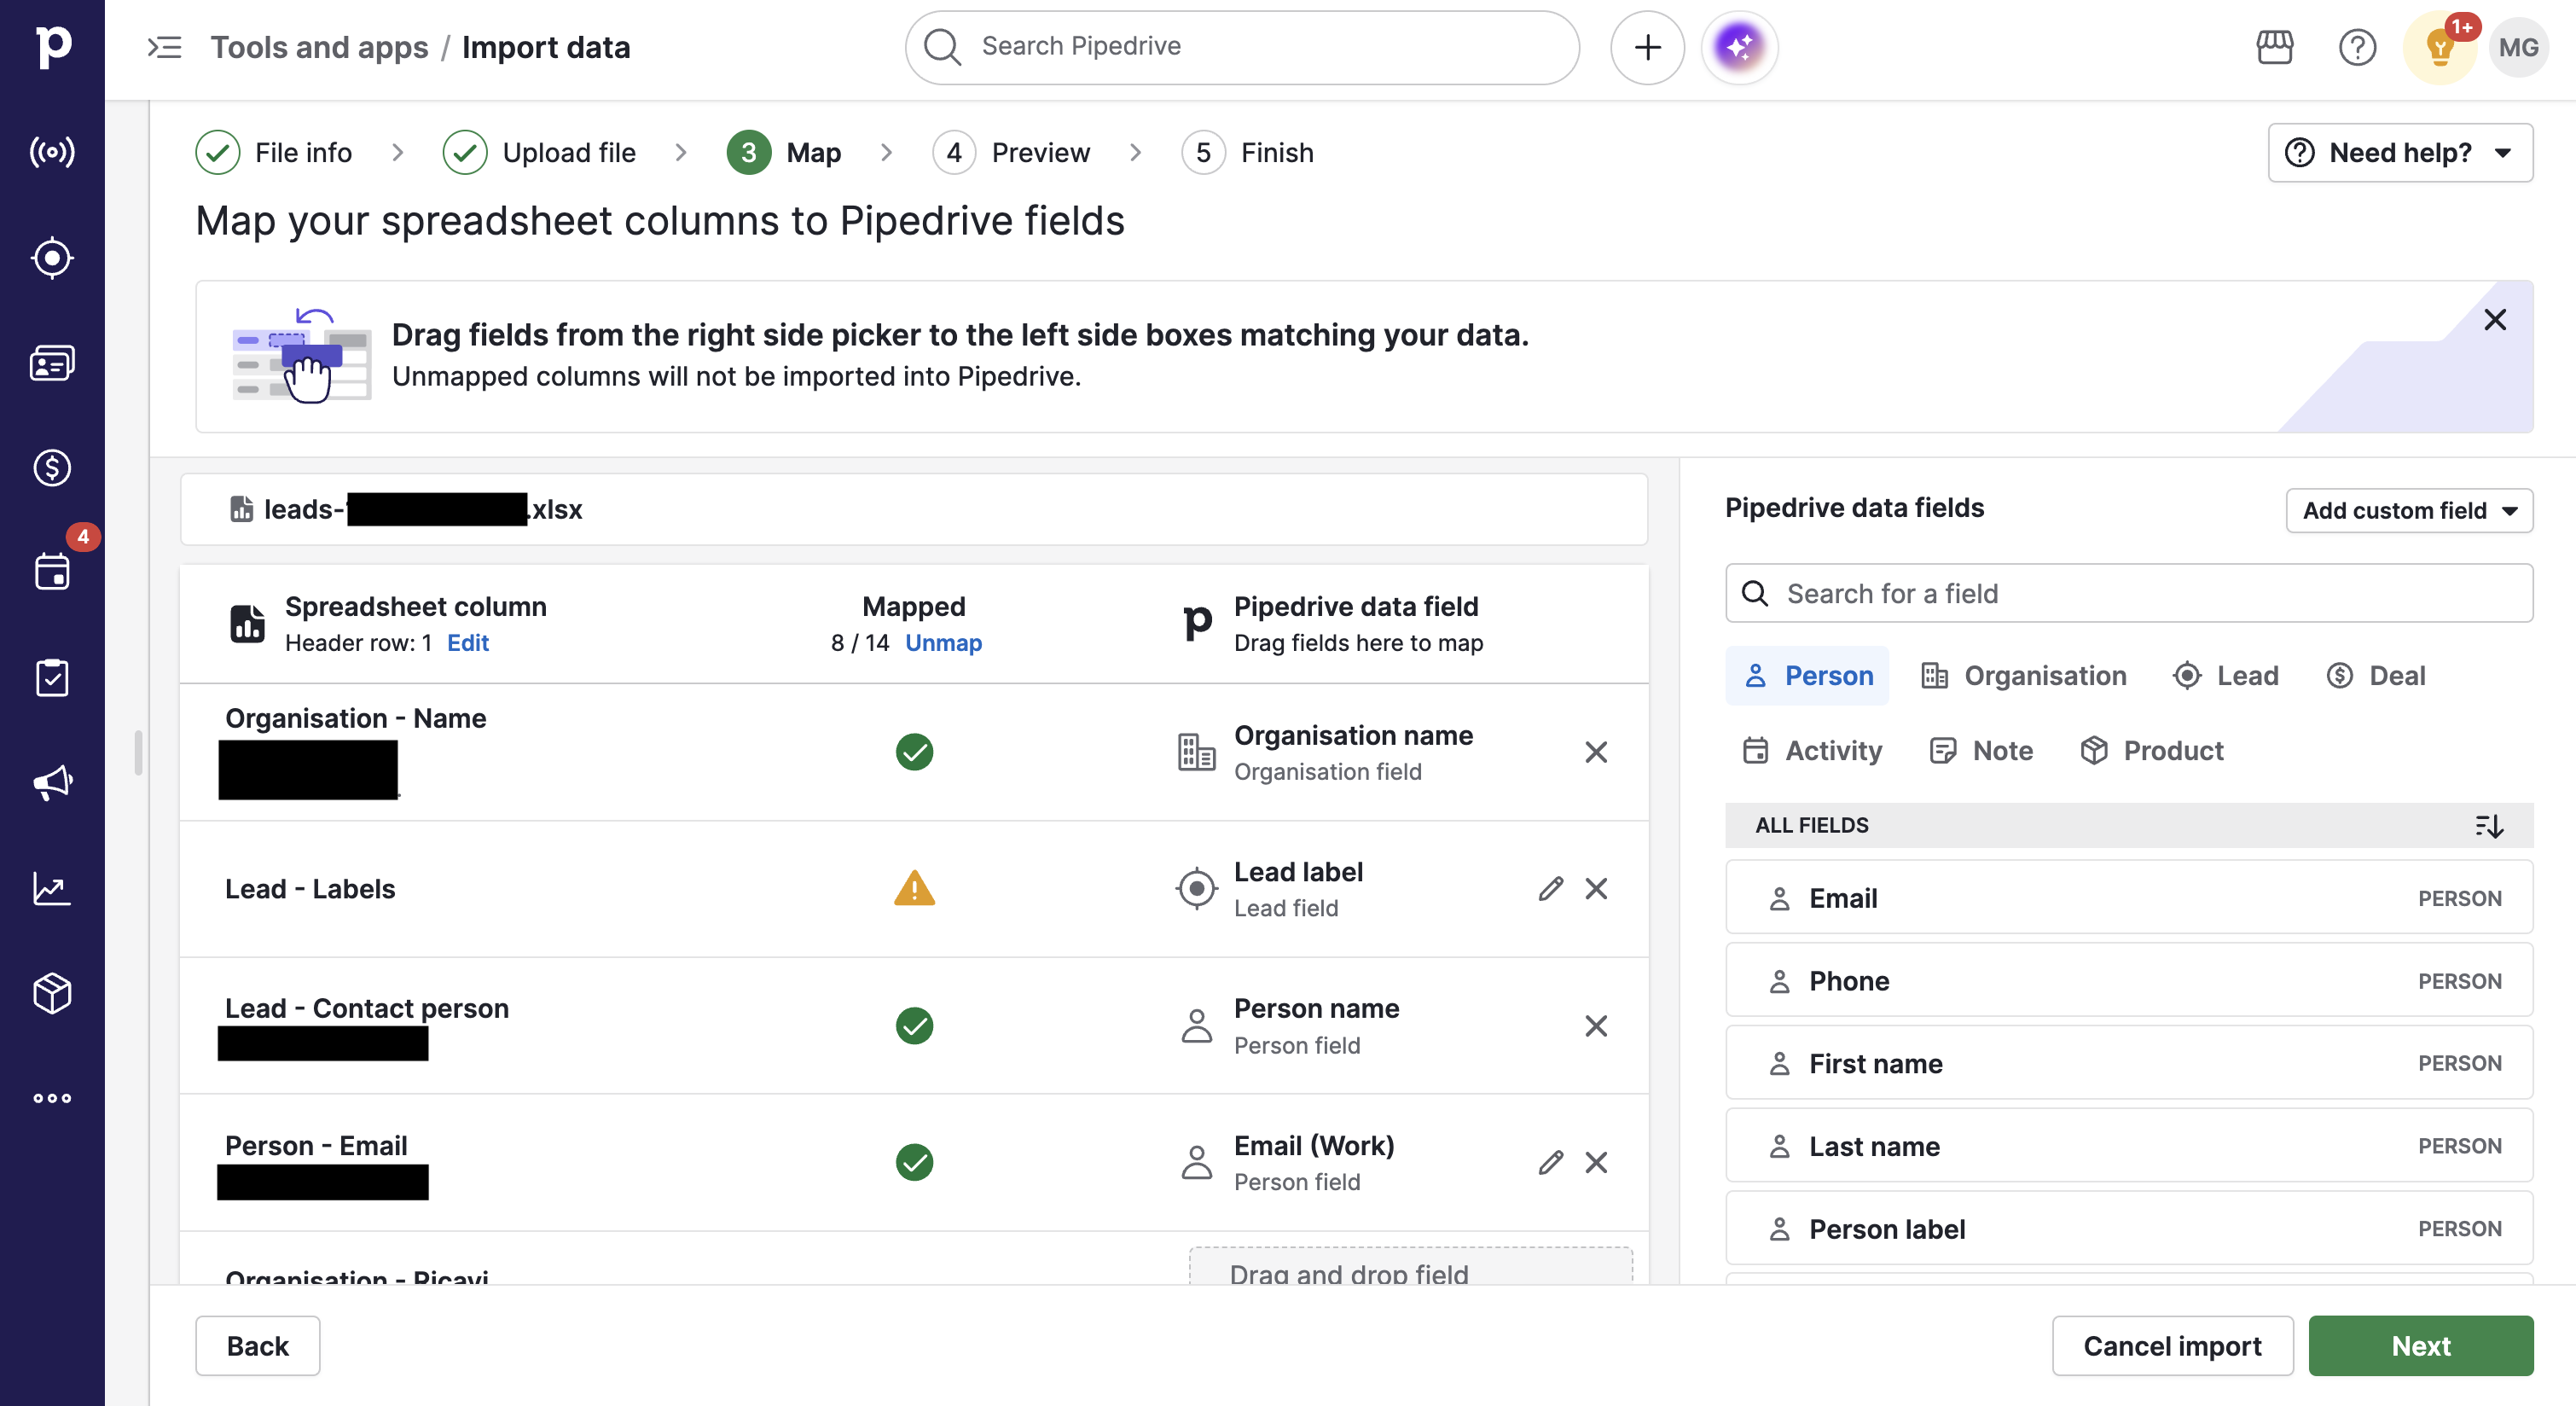
Task: Go to Preview step 4
Action: [x=1012, y=152]
